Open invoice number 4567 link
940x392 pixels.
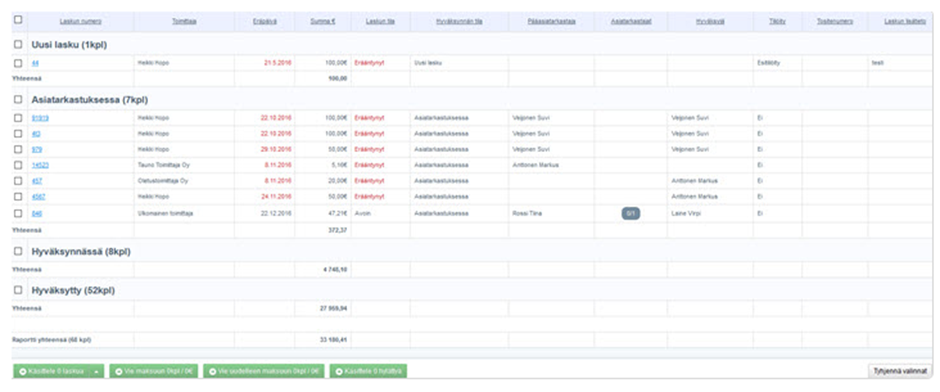point(38,197)
